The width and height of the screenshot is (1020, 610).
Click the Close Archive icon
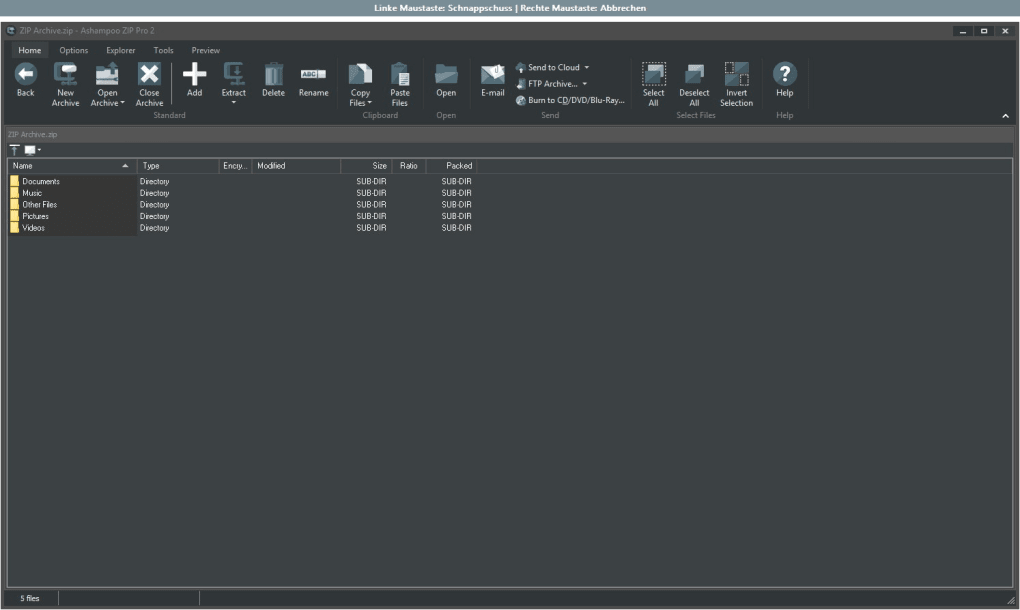tap(149, 80)
